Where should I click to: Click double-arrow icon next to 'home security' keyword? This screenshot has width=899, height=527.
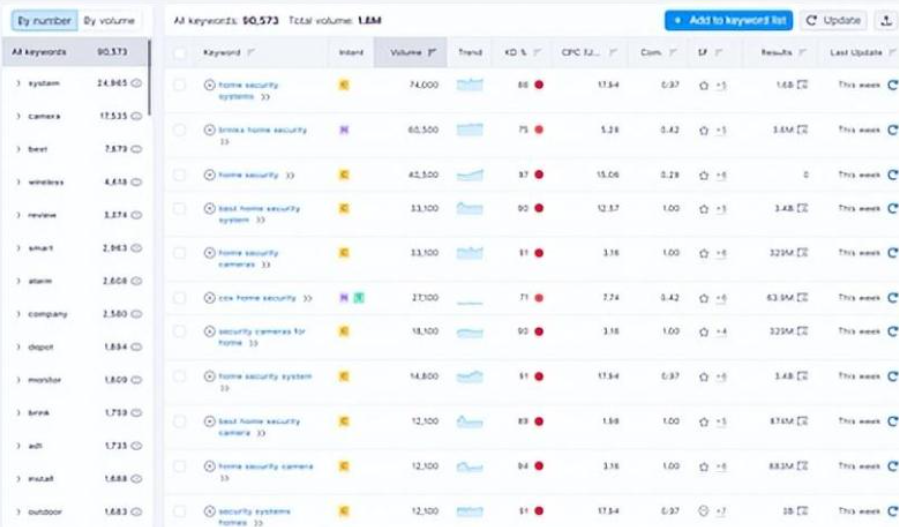pos(290,175)
